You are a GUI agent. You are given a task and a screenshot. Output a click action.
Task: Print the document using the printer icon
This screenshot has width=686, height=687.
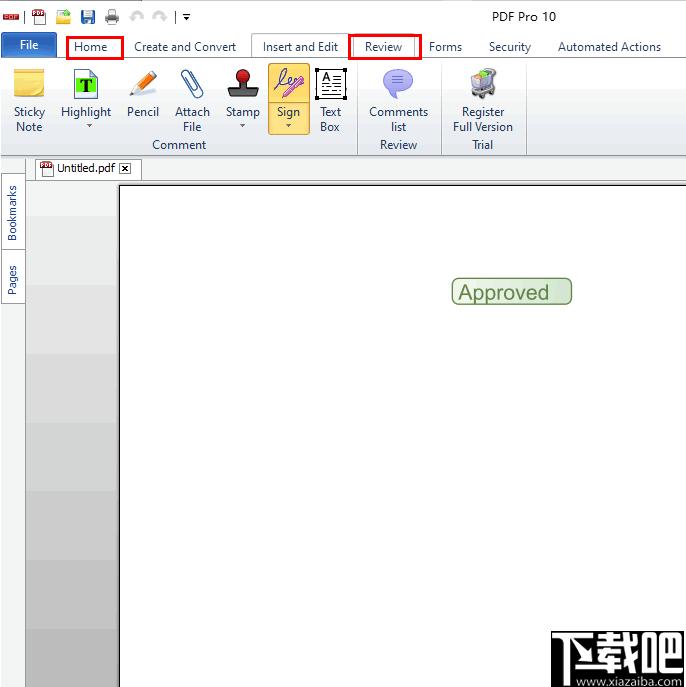click(112, 17)
